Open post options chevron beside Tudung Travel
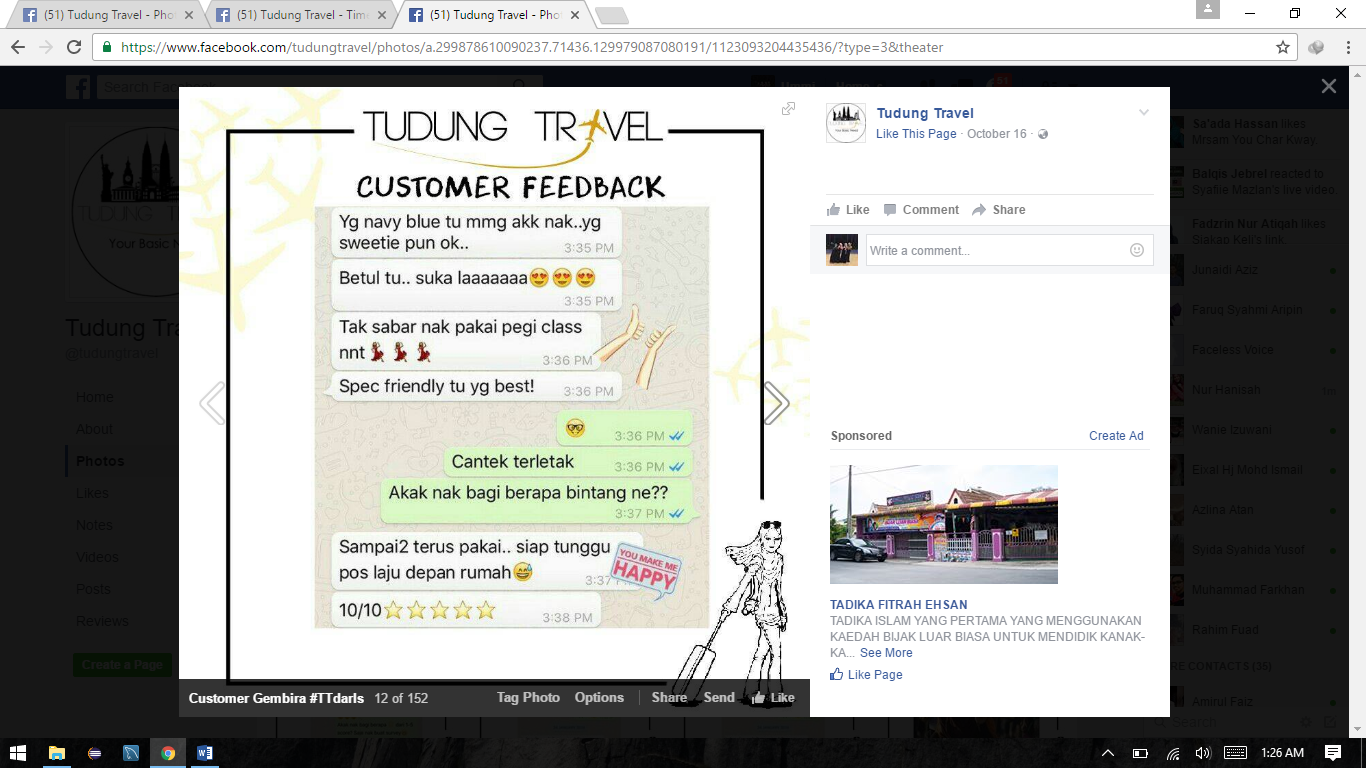The height and width of the screenshot is (768, 1366). pyautogui.click(x=1144, y=112)
